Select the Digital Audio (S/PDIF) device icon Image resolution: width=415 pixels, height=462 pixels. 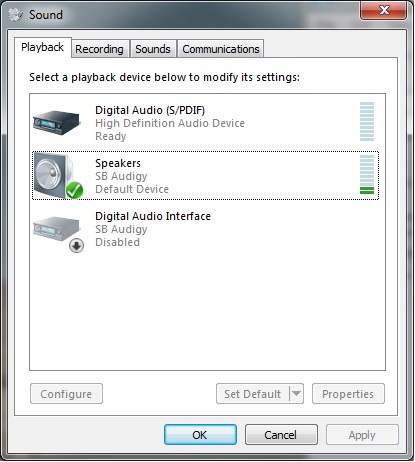57,122
